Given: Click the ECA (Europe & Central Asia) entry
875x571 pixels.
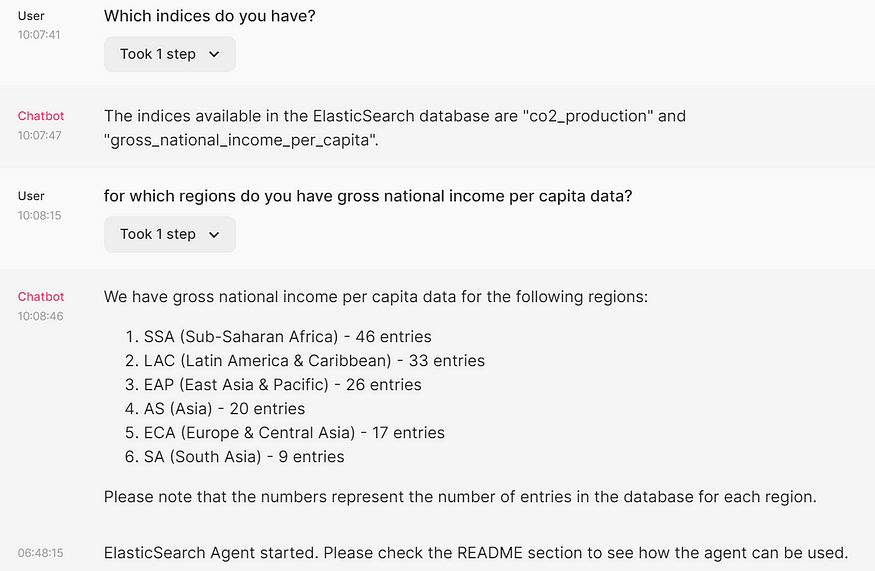Looking at the screenshot, I should tap(294, 433).
